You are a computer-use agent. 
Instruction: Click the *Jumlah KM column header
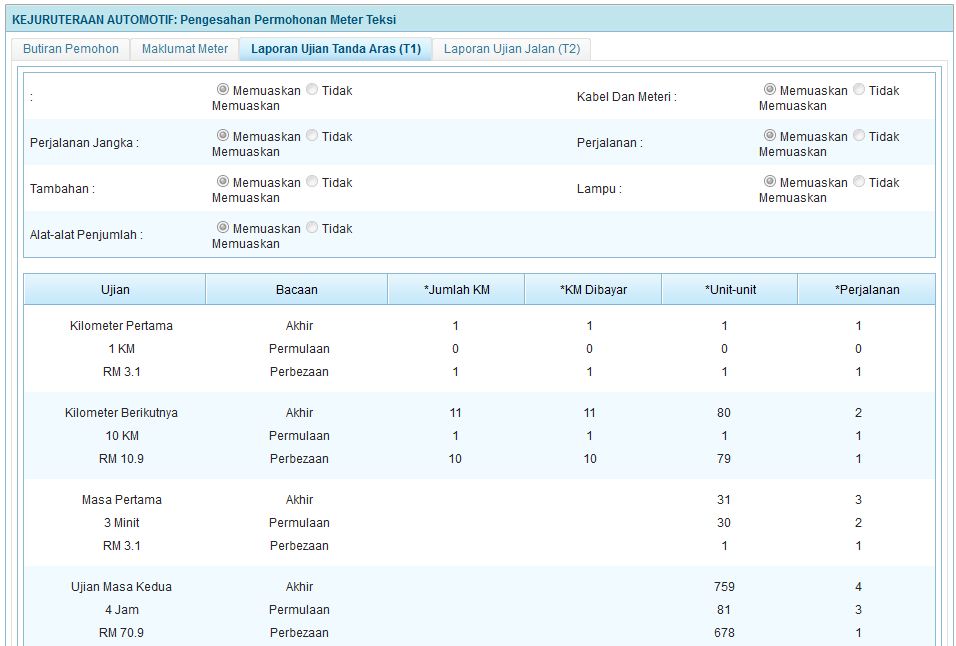(x=456, y=289)
